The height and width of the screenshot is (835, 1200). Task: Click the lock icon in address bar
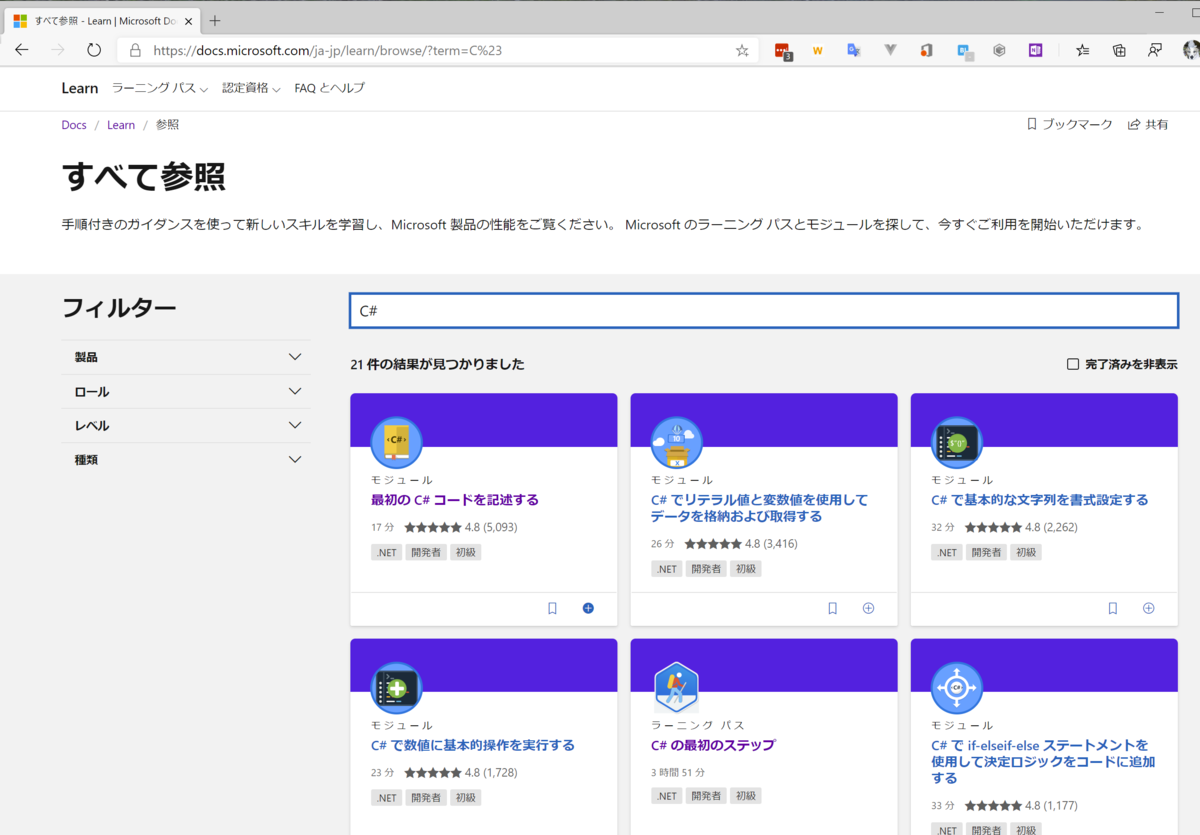coord(136,50)
